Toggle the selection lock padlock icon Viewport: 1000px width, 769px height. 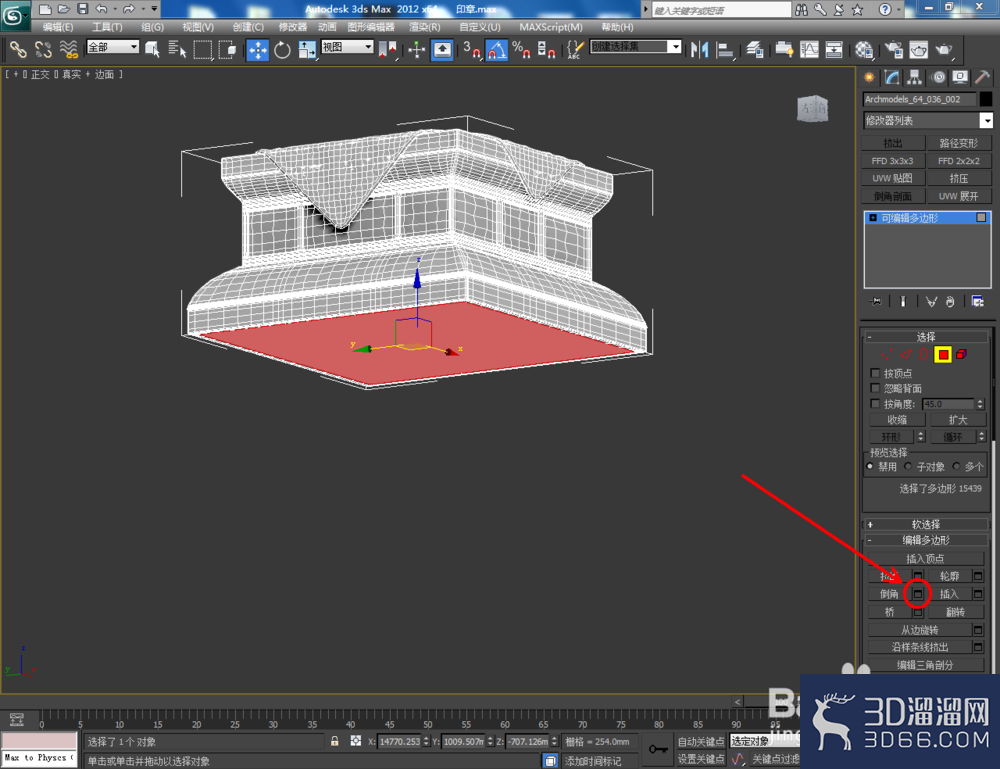[x=334, y=742]
